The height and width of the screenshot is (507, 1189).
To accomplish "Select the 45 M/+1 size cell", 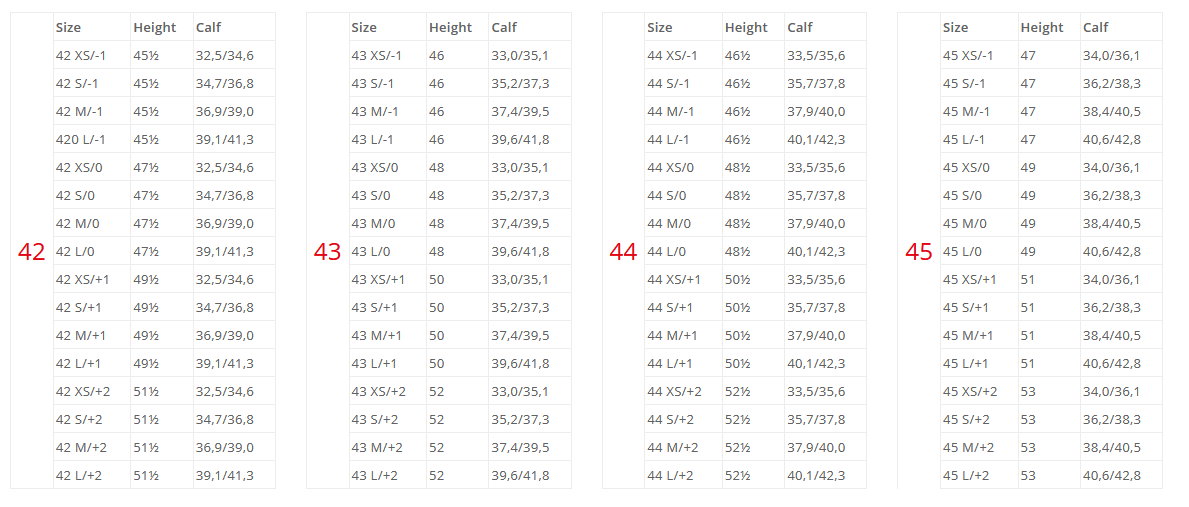I will [979, 336].
